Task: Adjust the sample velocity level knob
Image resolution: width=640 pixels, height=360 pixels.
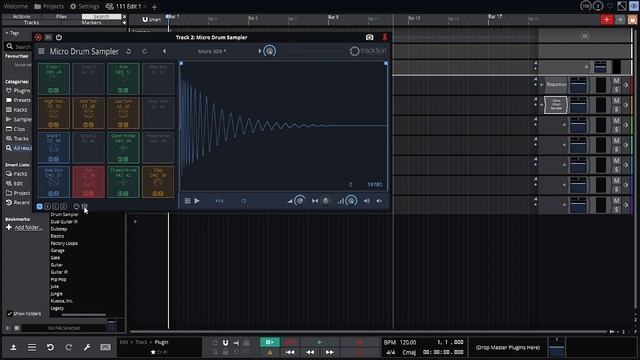Action: tap(351, 201)
